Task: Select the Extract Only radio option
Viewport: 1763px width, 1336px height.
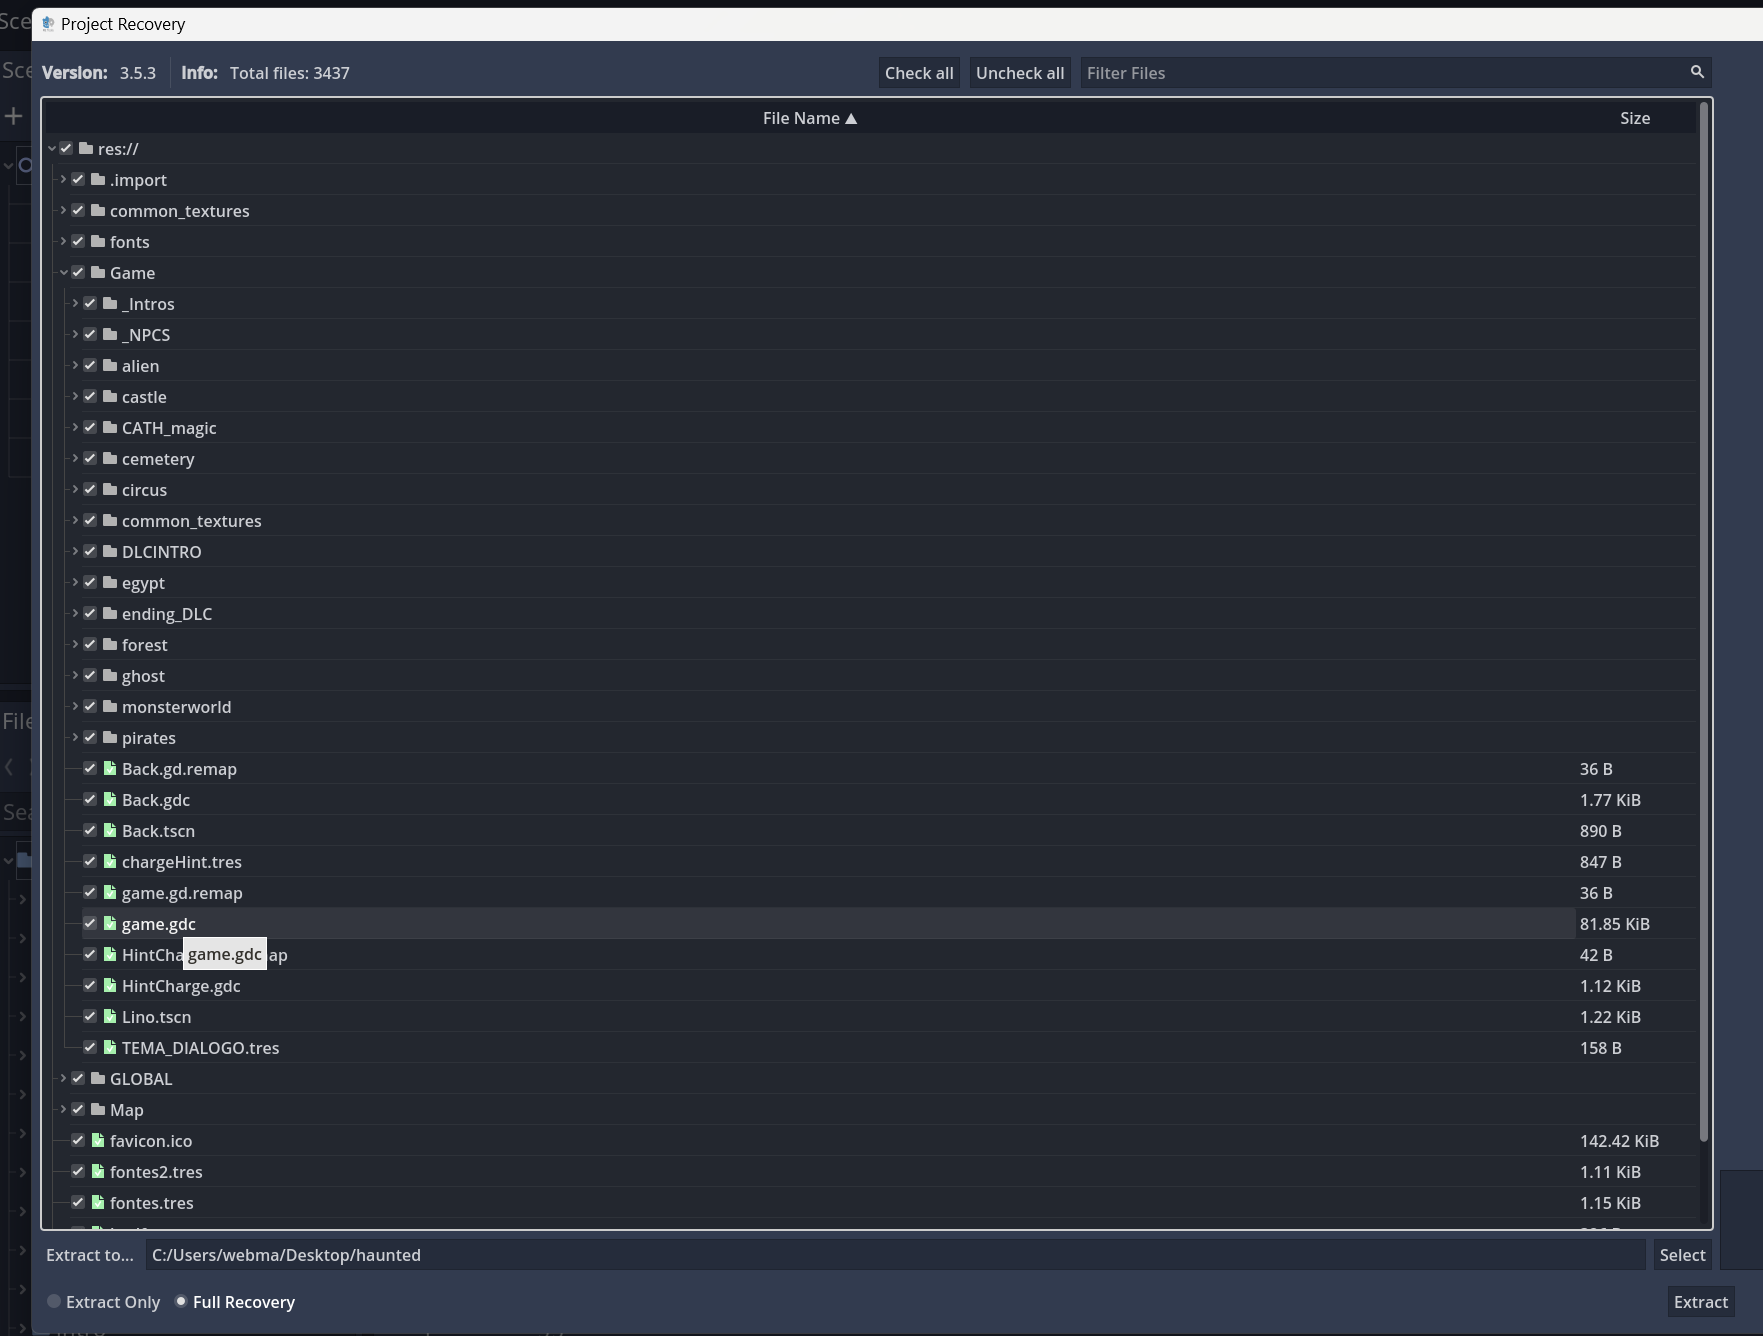Action: click(54, 1302)
